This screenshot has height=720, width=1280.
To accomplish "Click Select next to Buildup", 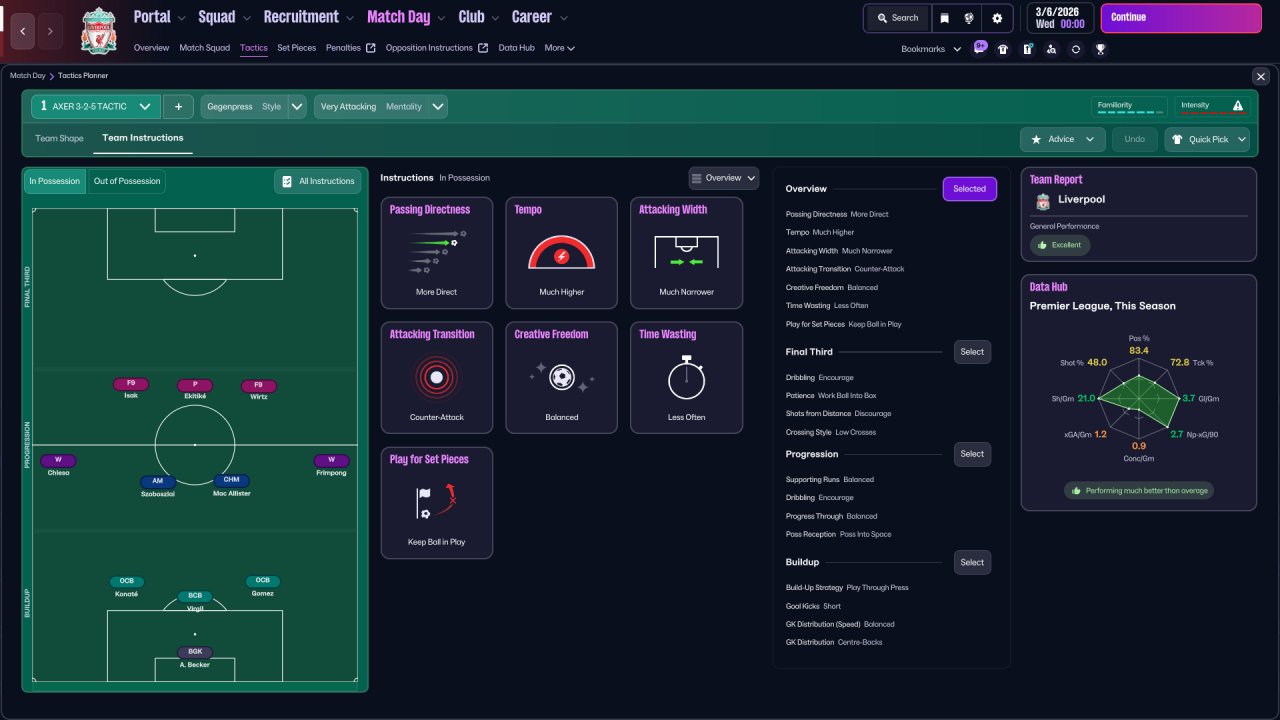I will tap(972, 562).
